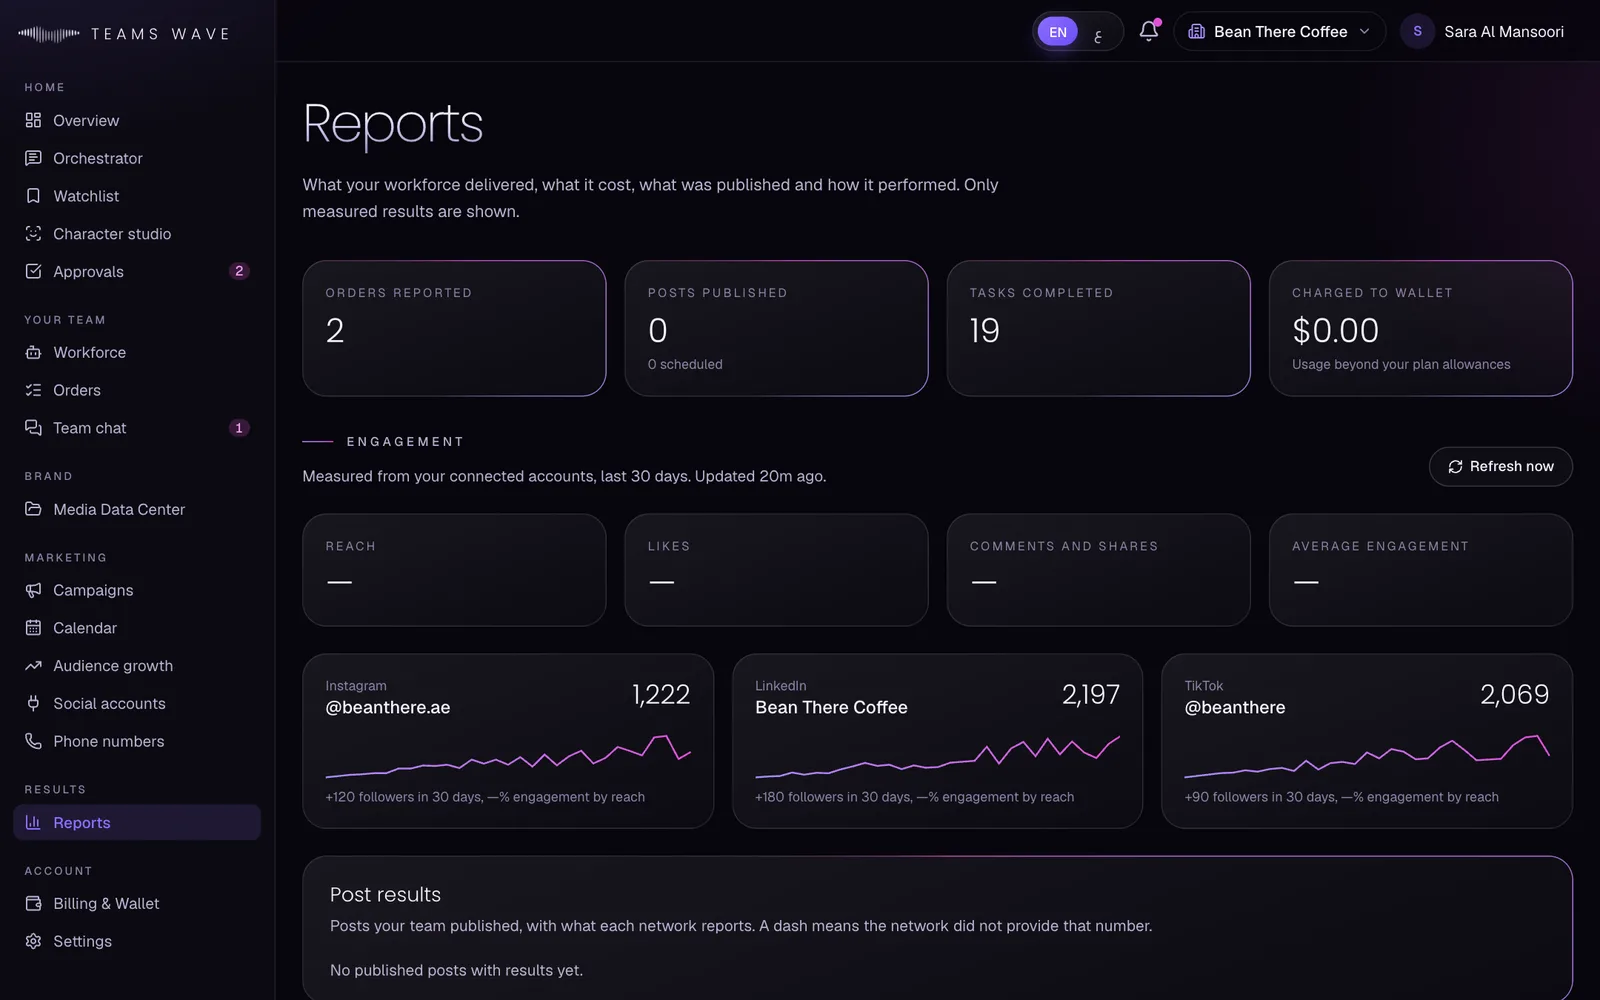Click the Charged to Wallet $0.00 value

pyautogui.click(x=1335, y=330)
